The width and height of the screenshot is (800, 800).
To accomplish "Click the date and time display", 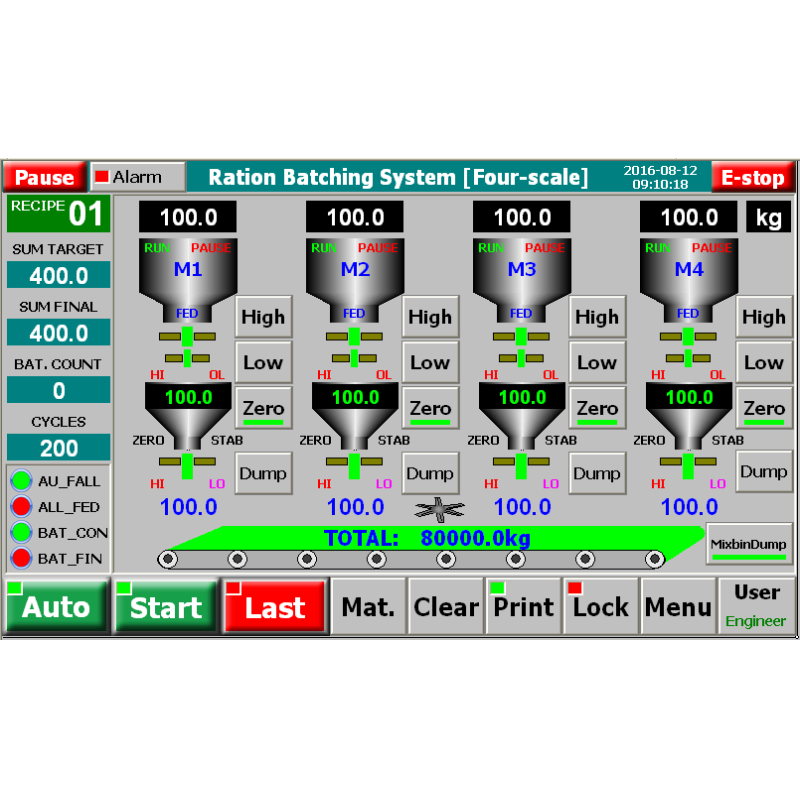I will tap(660, 177).
